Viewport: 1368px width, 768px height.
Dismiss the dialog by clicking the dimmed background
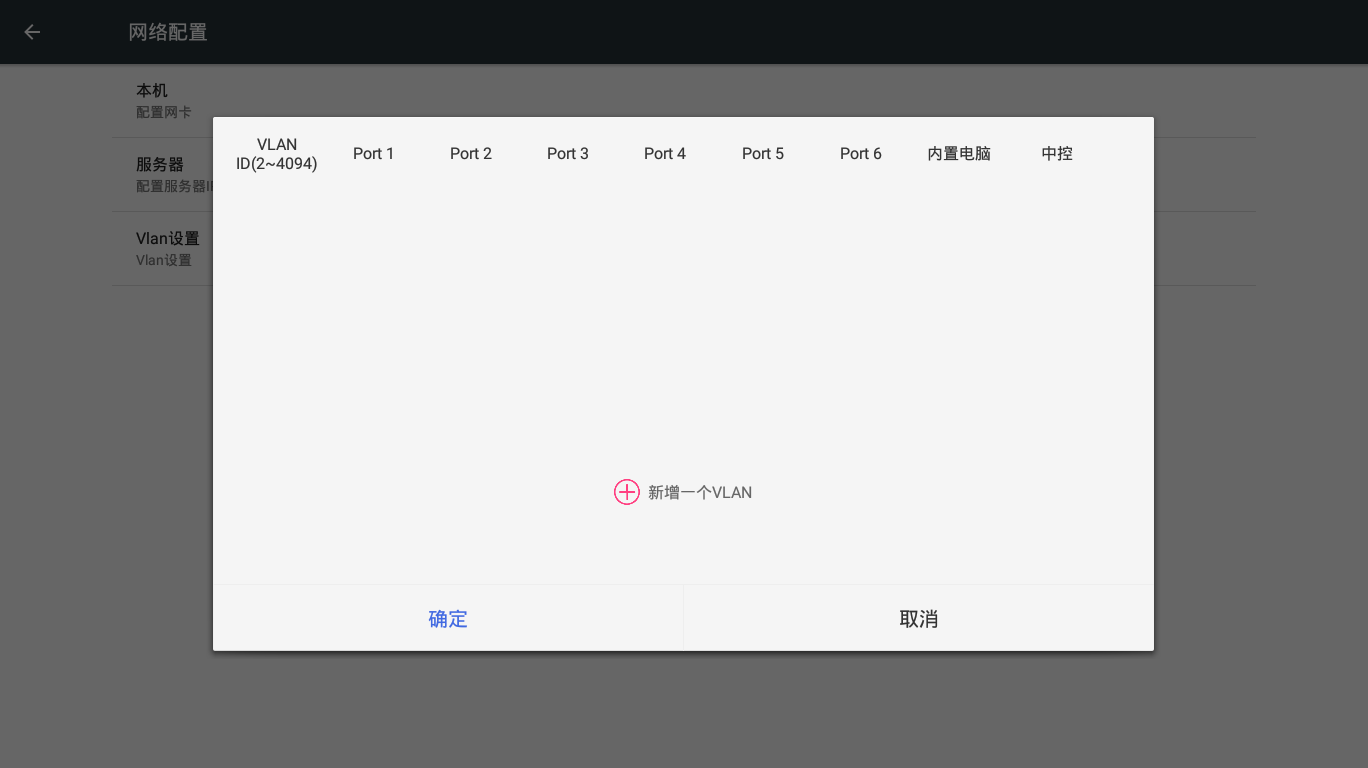click(x=683, y=710)
